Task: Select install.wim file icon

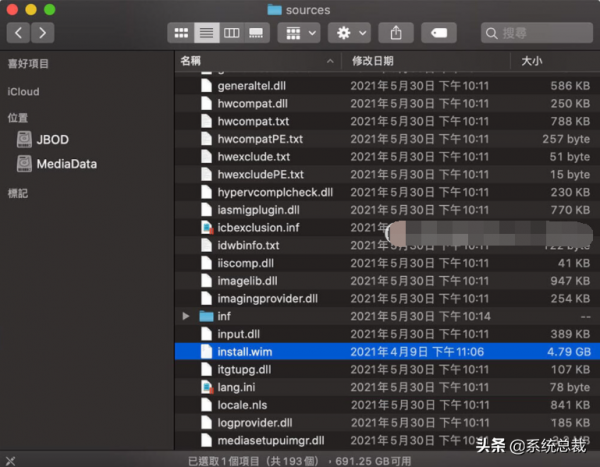Action: coord(206,352)
